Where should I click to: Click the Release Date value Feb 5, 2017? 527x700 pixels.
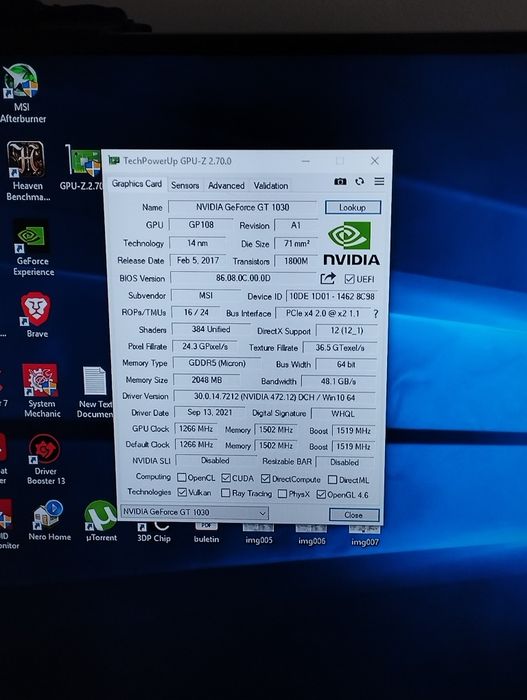[198, 260]
